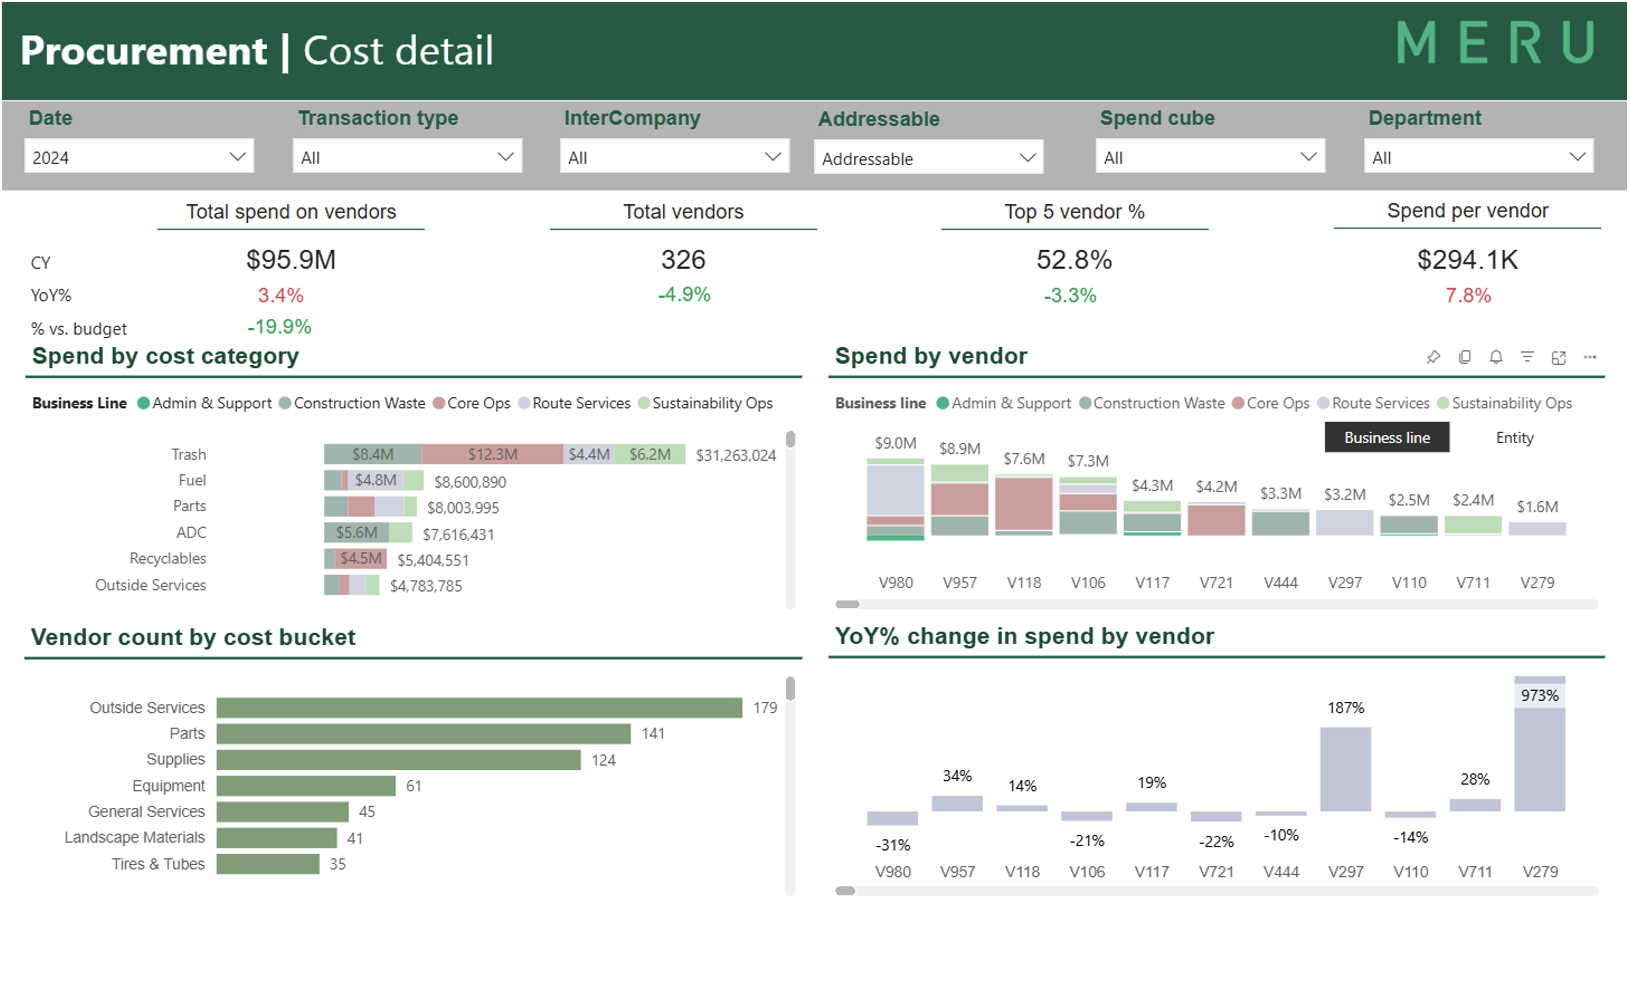Open Spend by vendor in focus mode

click(x=1559, y=358)
